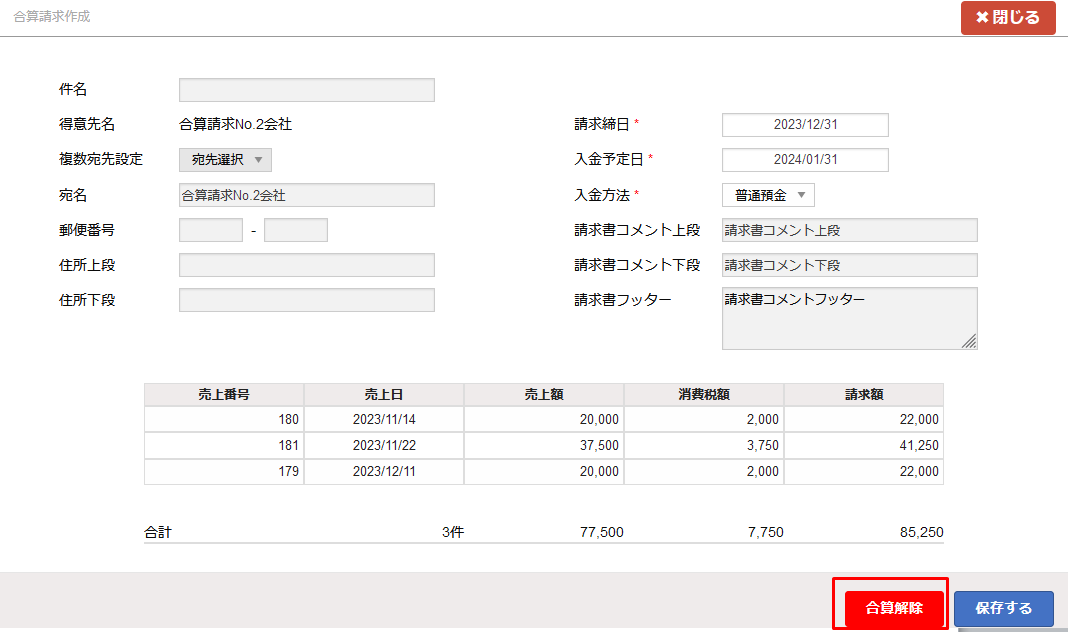Click the 売上番号 column header
1068x632 pixels.
(224, 393)
